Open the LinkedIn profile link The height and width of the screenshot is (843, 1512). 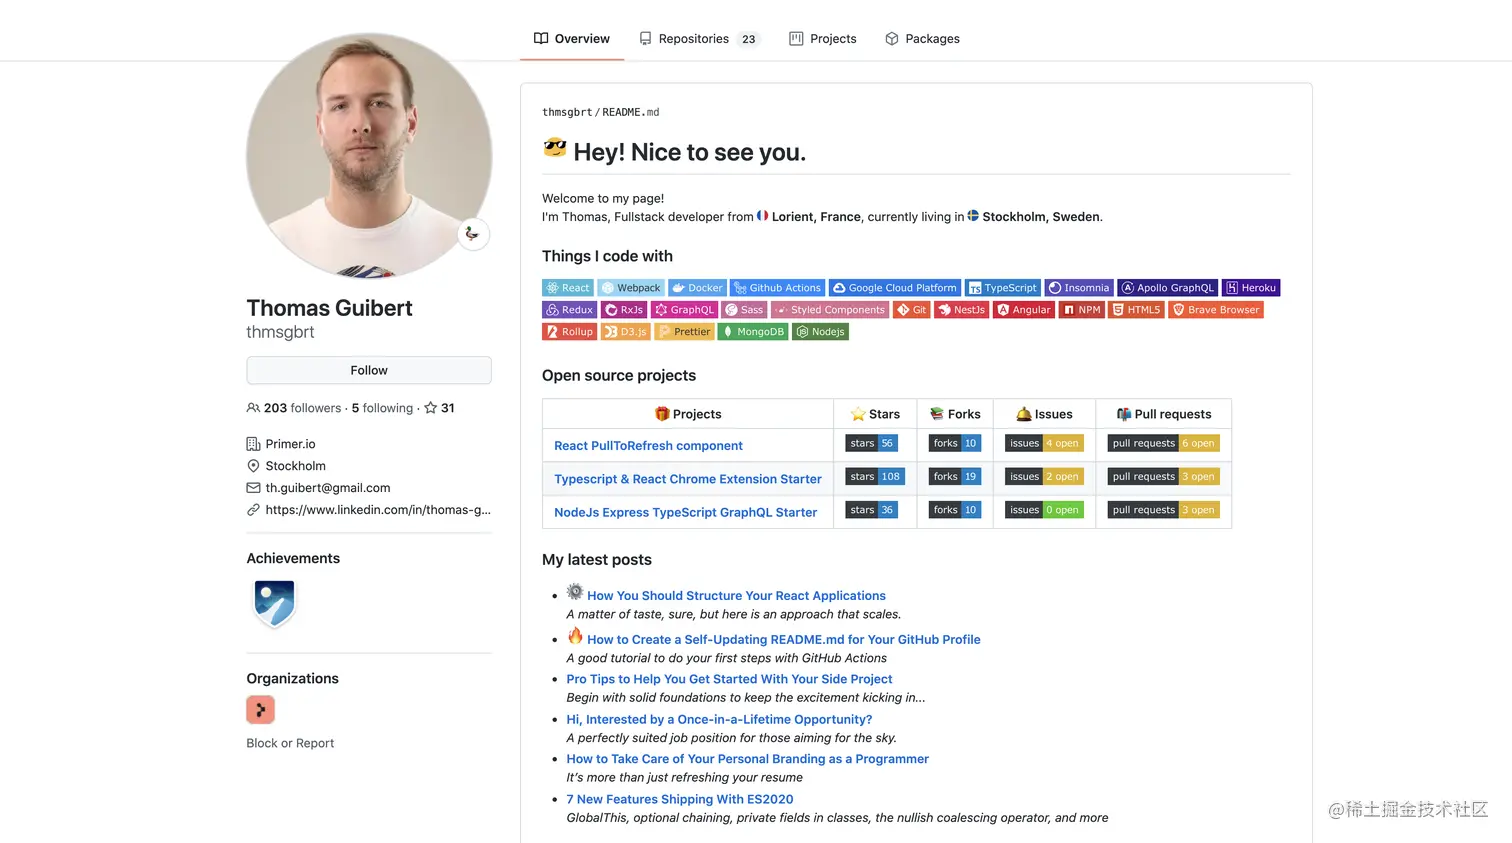378,510
